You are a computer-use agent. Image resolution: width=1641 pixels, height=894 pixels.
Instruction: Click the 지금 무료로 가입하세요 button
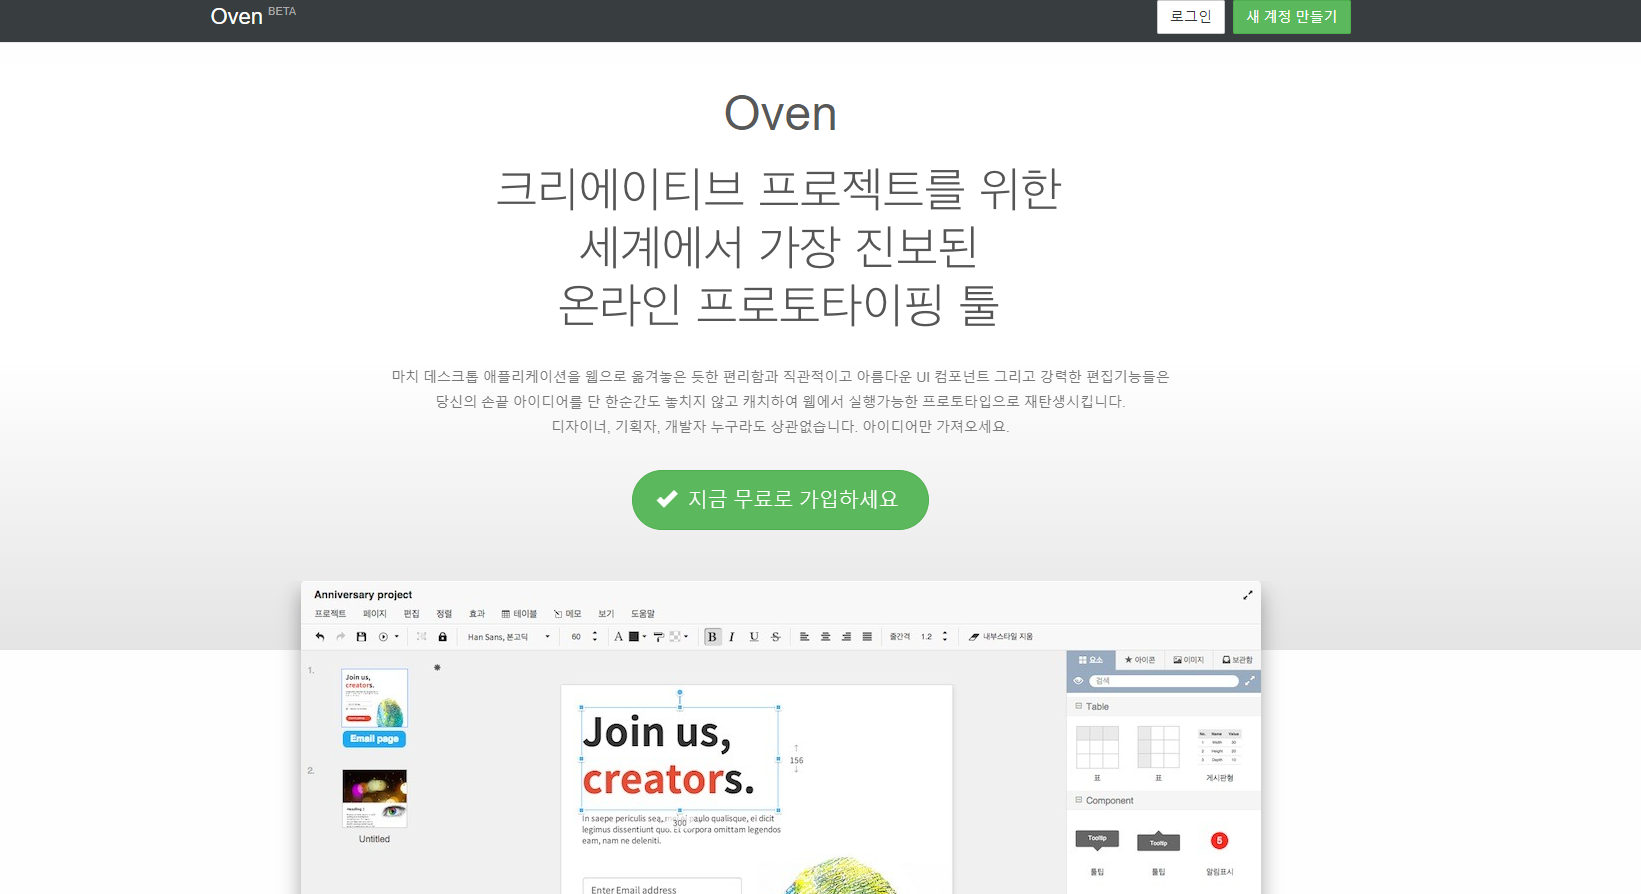pyautogui.click(x=780, y=500)
